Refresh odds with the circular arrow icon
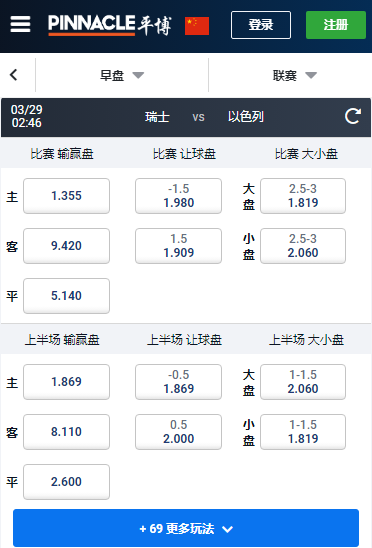The width and height of the screenshot is (372, 548). click(352, 116)
